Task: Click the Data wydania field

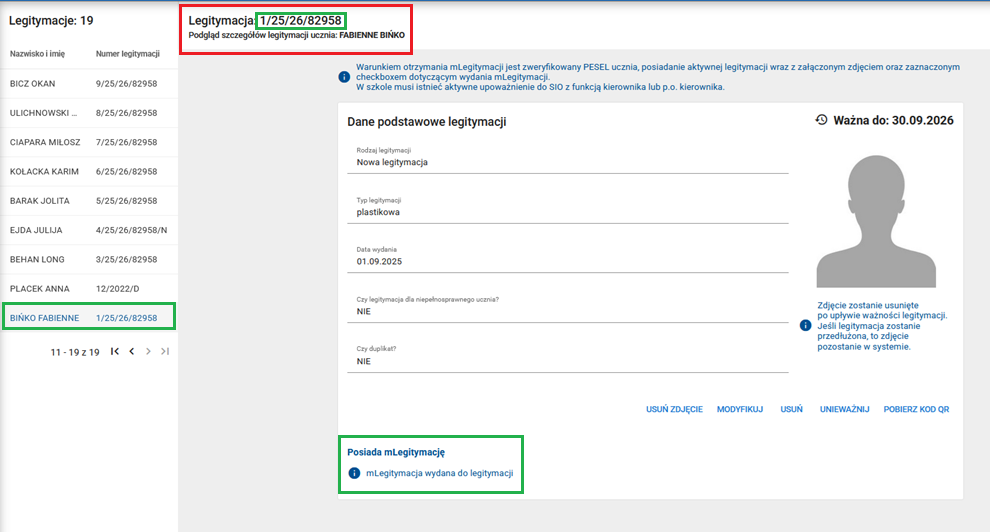Action: click(572, 262)
